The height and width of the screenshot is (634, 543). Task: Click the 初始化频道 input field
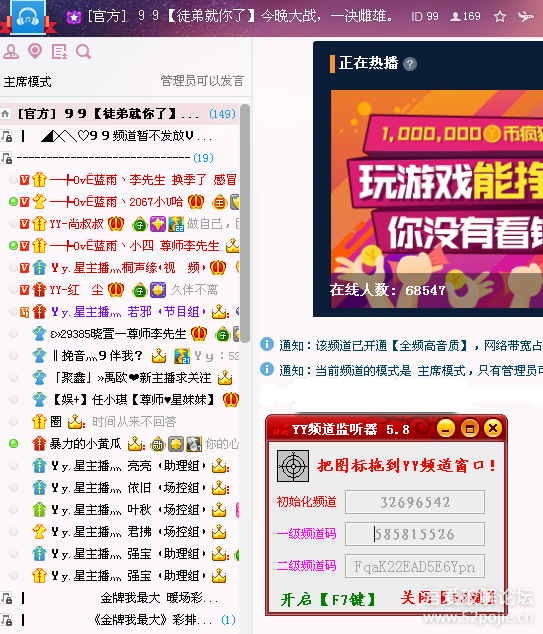tap(415, 502)
